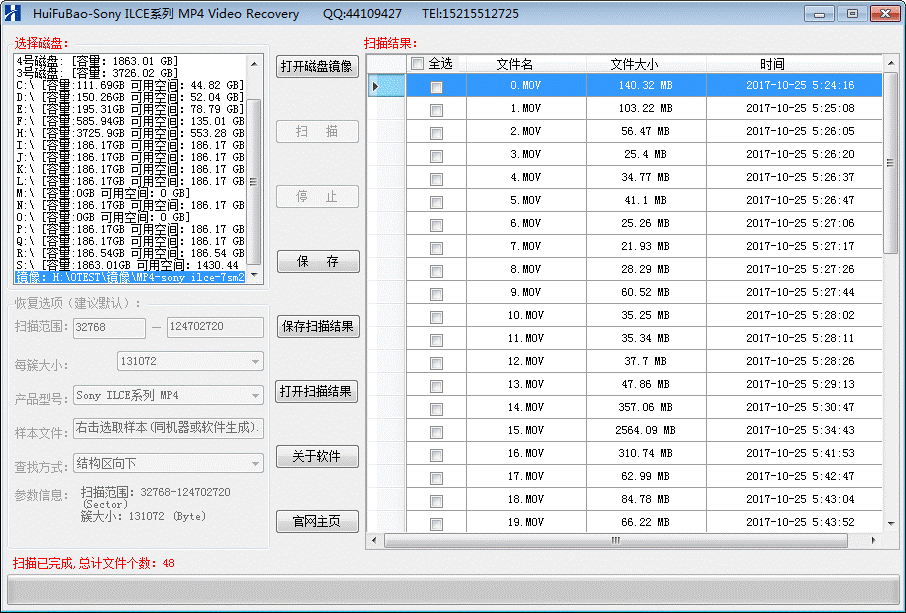Screen dimensions: 906x613
Task: Click the disk list scroll up arrow
Action: [x=254, y=64]
